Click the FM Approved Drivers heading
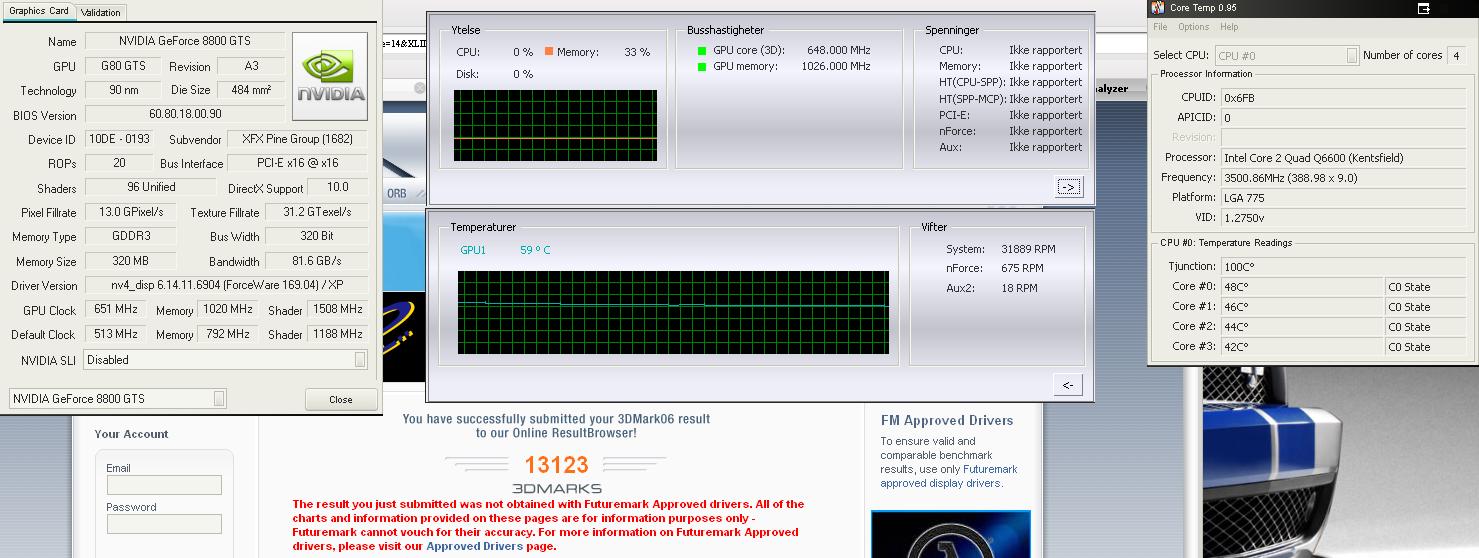Screen dimensions: 1479x558 click(x=947, y=420)
